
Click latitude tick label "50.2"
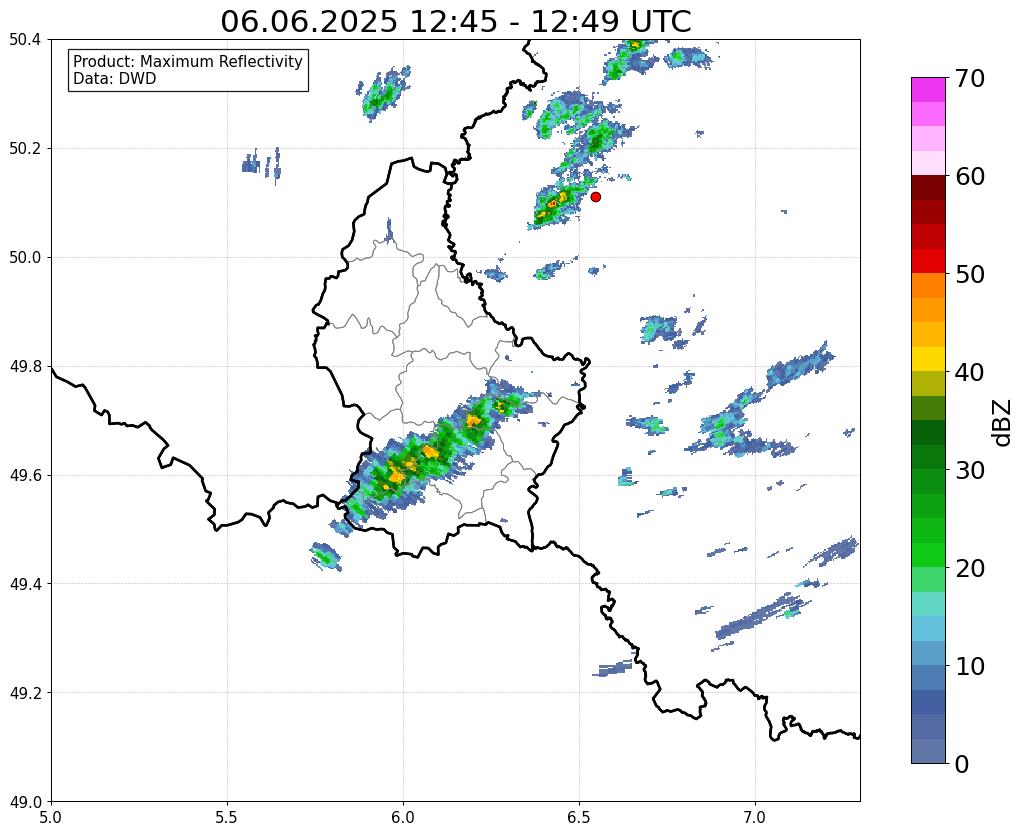click(x=25, y=149)
